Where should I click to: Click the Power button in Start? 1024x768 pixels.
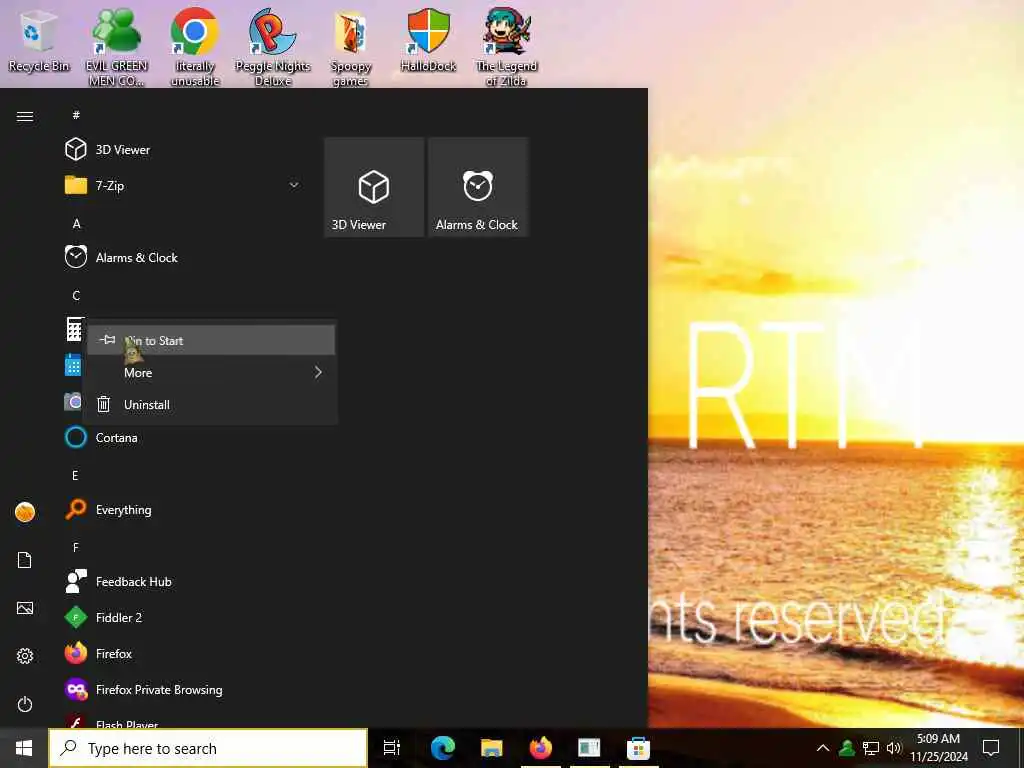(25, 704)
